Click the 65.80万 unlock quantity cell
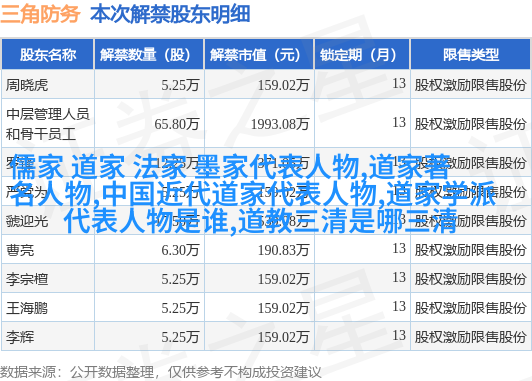This screenshot has width=532, height=381. click(176, 124)
